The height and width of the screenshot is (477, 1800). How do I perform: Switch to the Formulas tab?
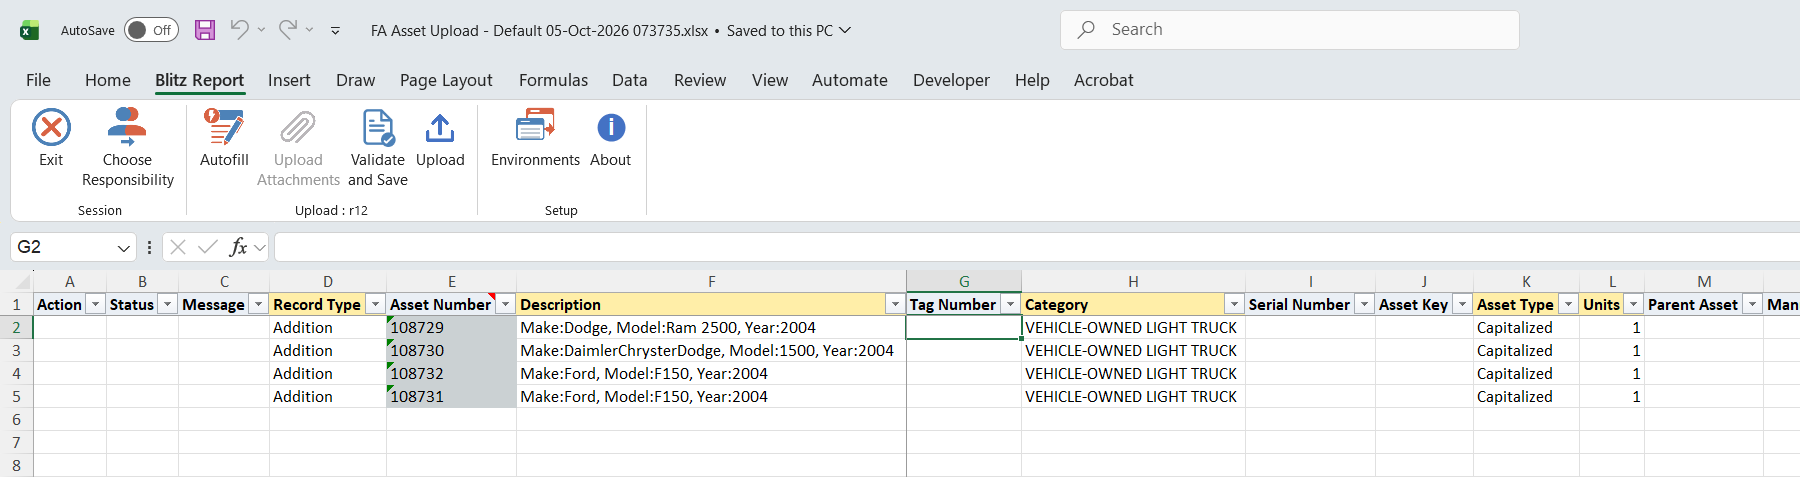point(553,80)
